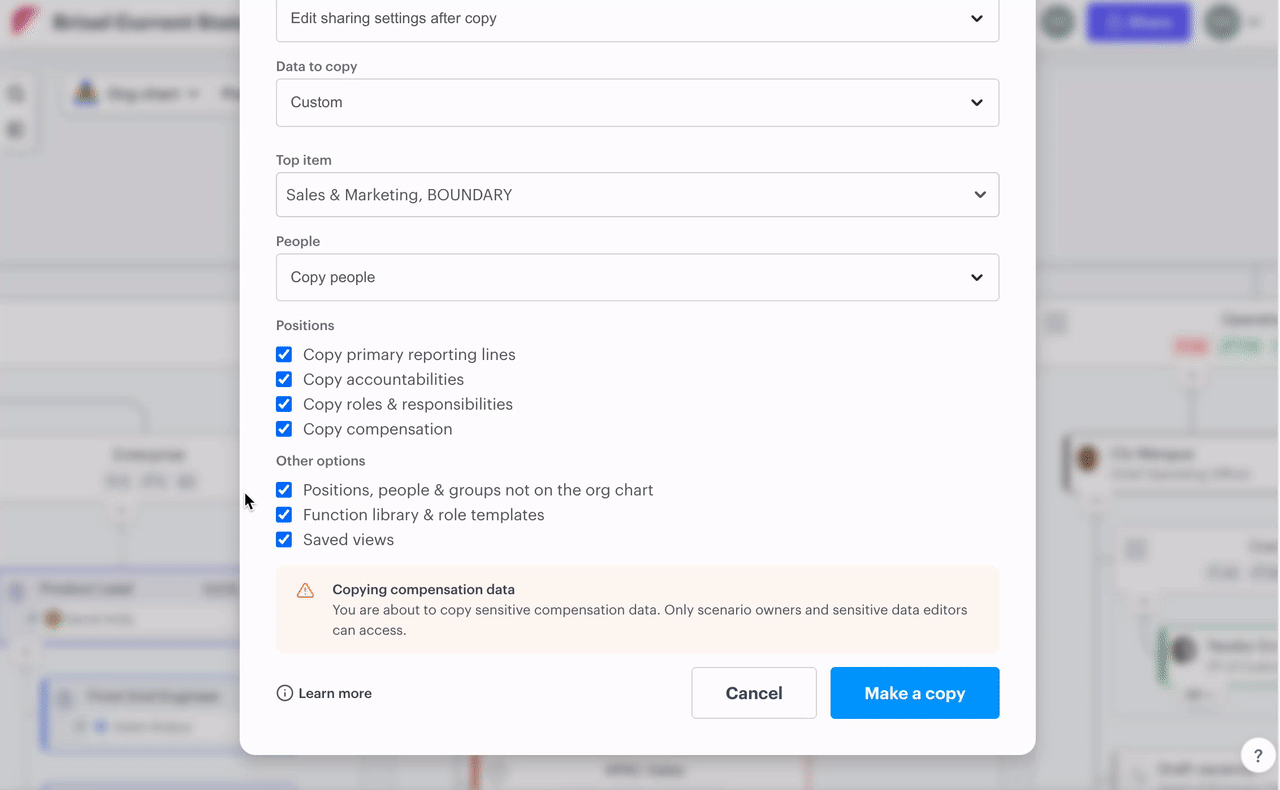Viewport: 1280px width, 790px height.
Task: Click the app logo icon
Action: [25, 21]
